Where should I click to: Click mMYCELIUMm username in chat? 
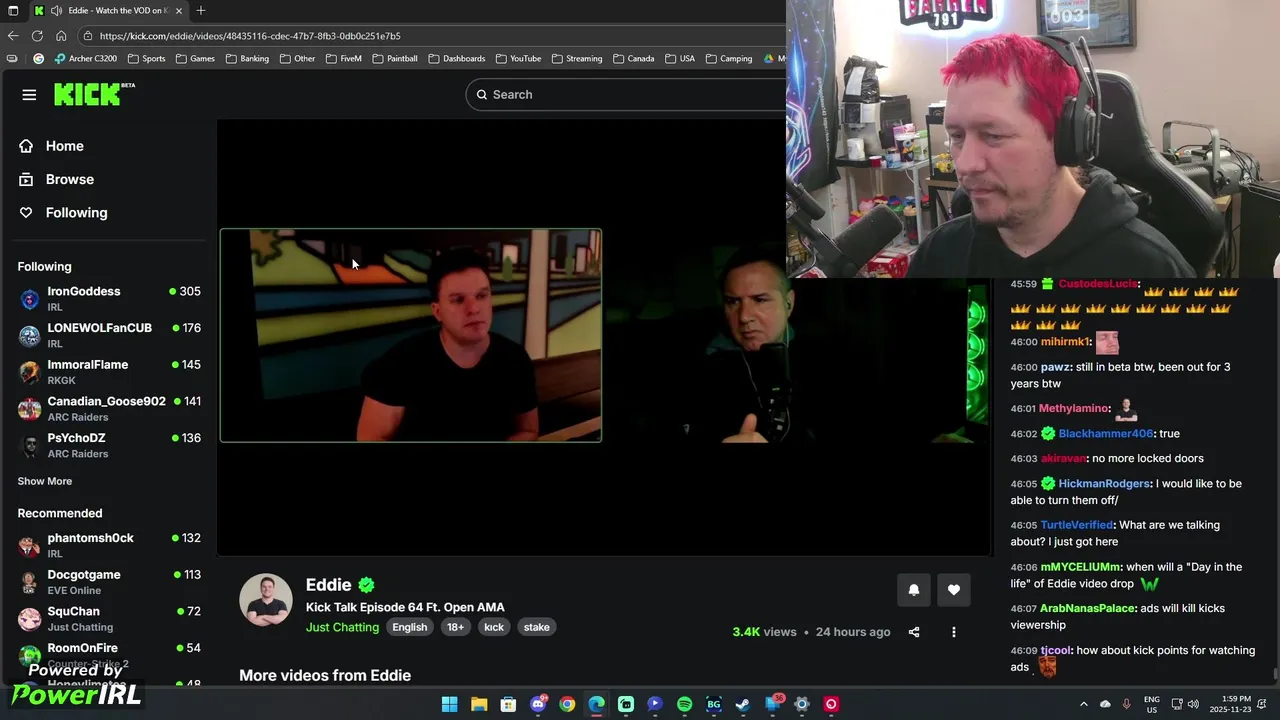tap(1080, 567)
